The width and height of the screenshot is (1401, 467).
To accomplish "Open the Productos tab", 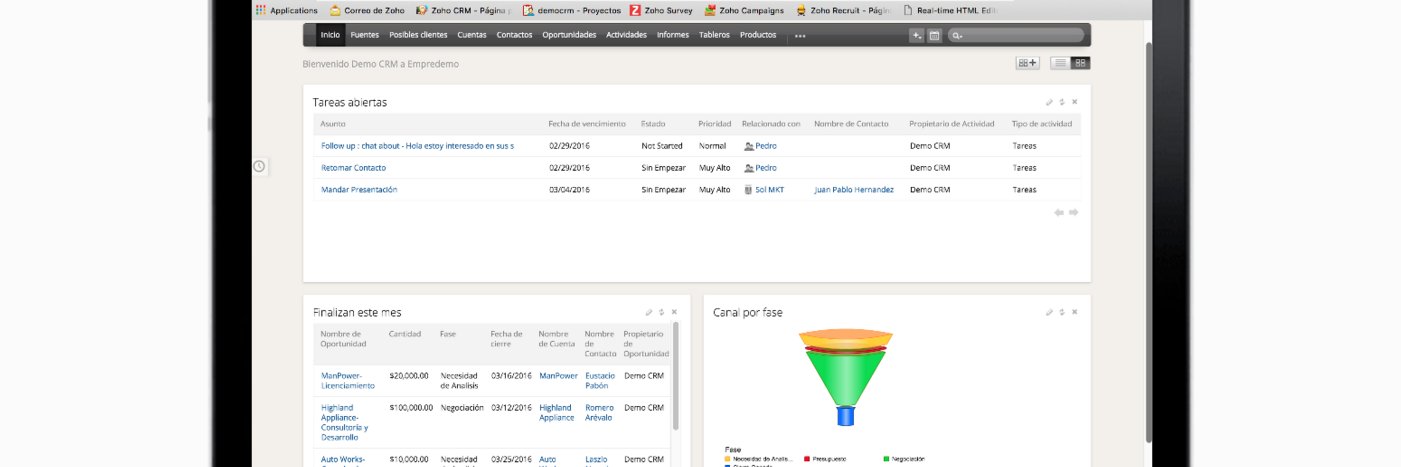I will (x=758, y=35).
